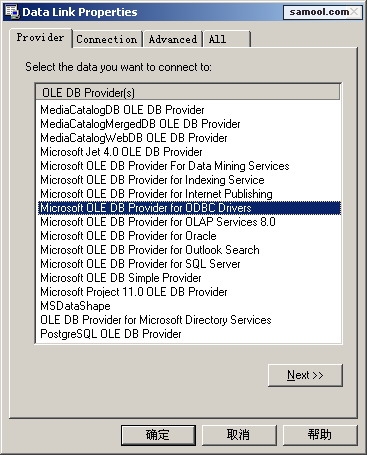Open the Connection tab
The image size is (368, 455).
pyautogui.click(x=107, y=39)
